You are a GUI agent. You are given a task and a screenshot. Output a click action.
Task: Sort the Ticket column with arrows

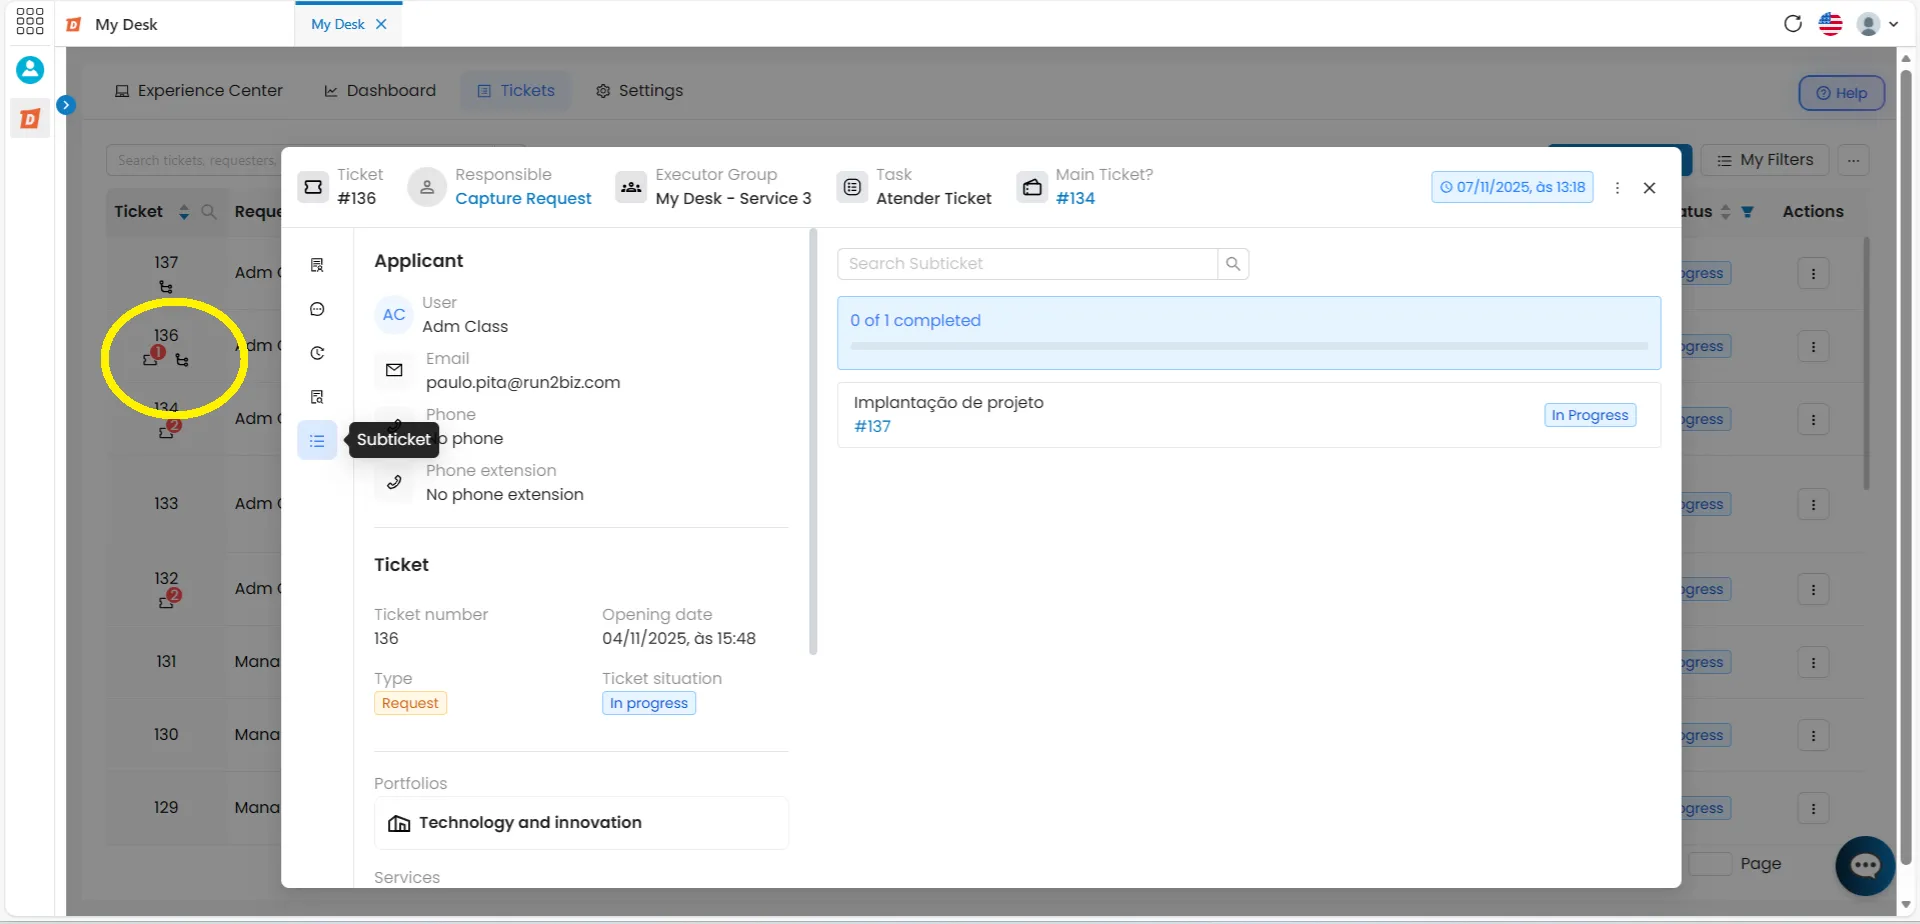coord(183,212)
